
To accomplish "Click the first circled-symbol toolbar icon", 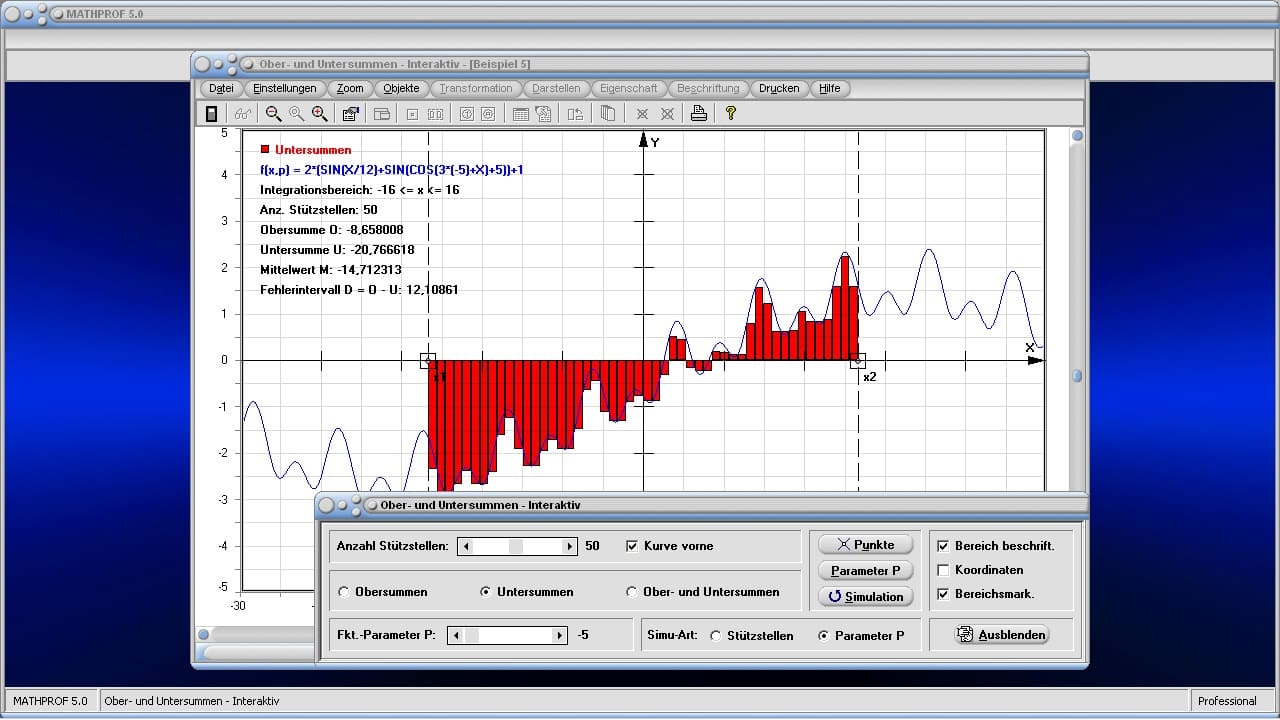I will click(x=466, y=114).
